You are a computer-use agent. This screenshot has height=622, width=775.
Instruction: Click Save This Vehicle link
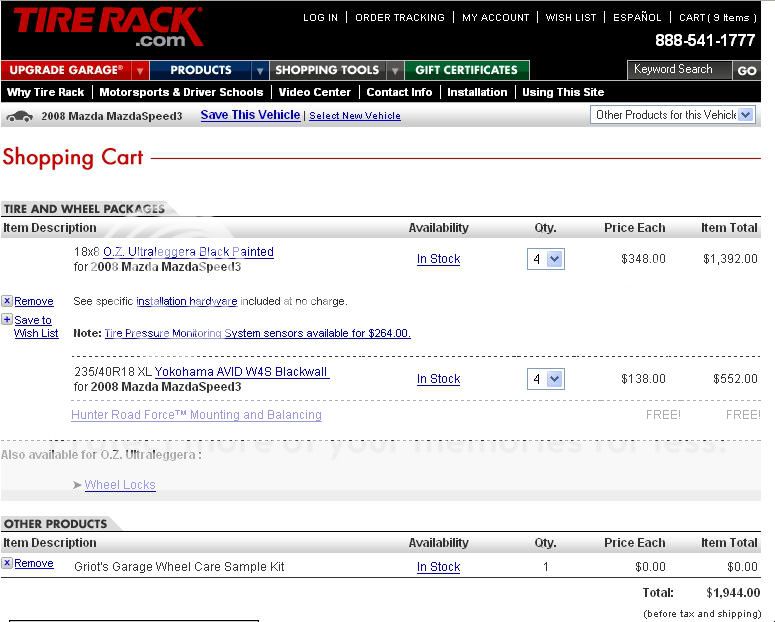(251, 115)
